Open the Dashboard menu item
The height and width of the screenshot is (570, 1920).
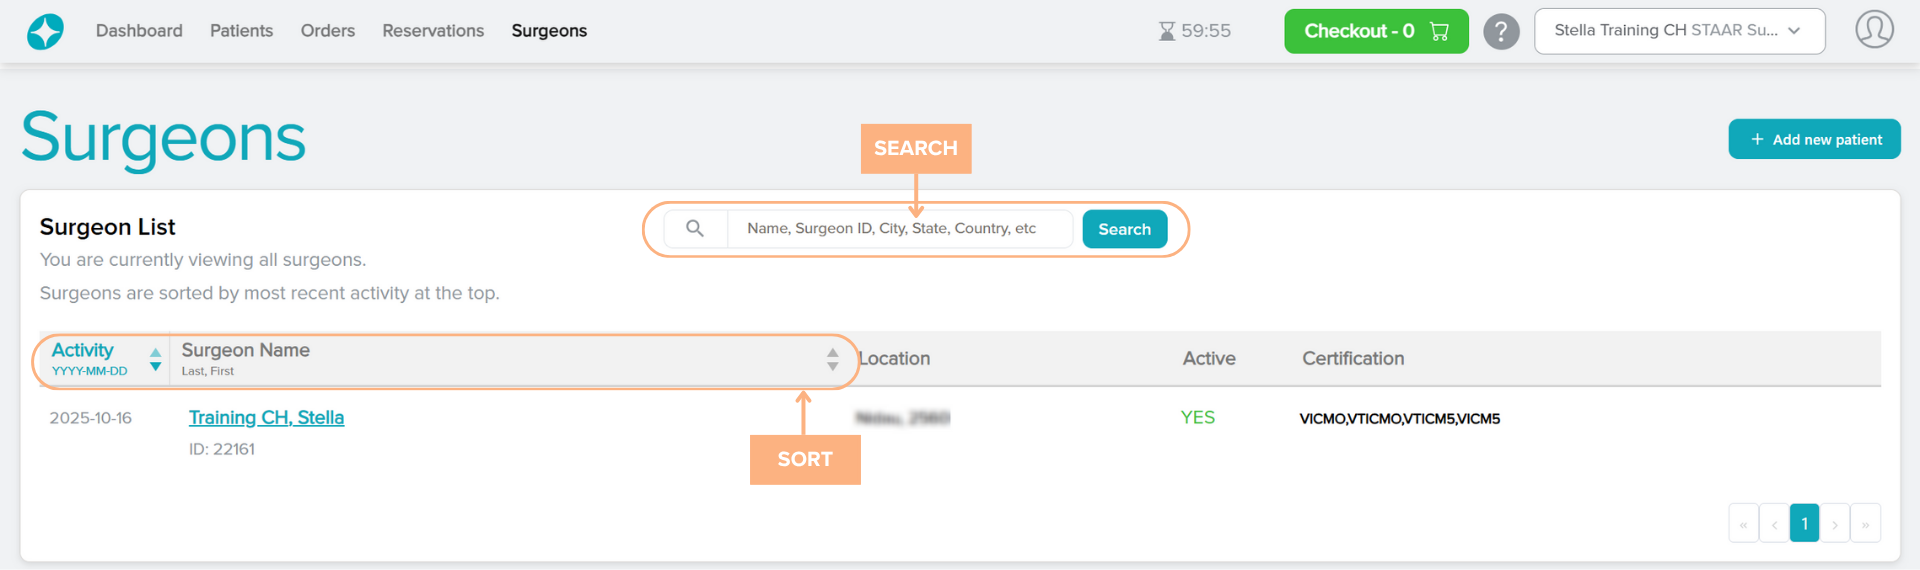pos(139,31)
